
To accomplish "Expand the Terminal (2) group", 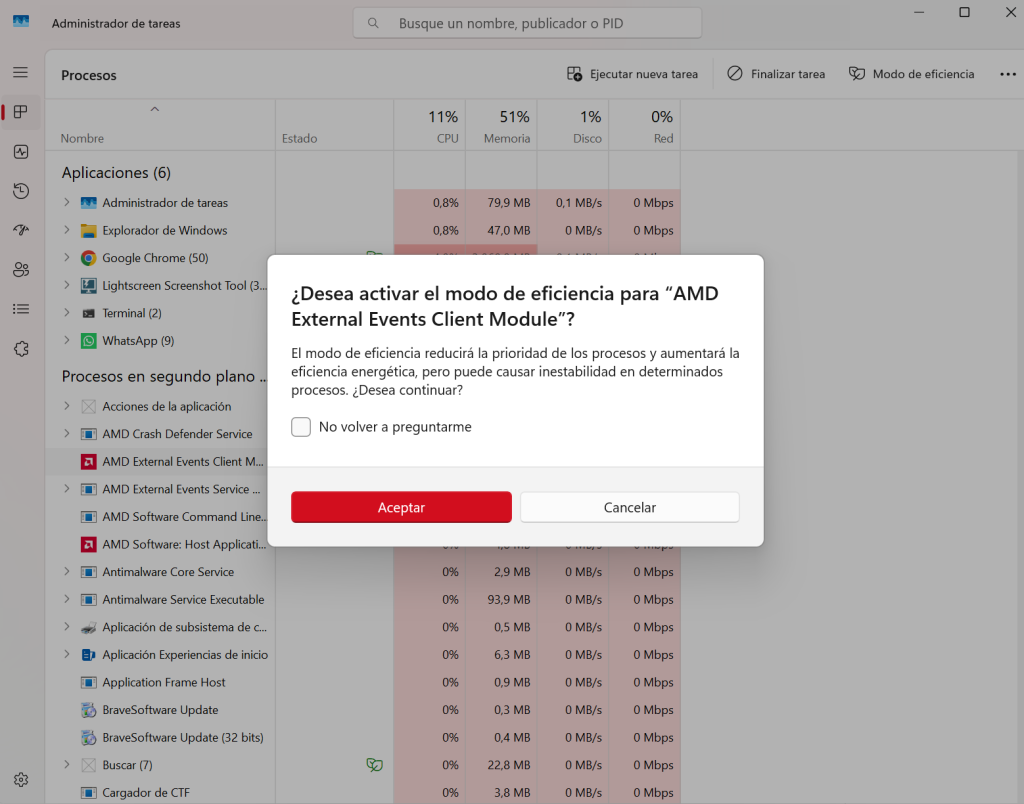I will point(67,313).
